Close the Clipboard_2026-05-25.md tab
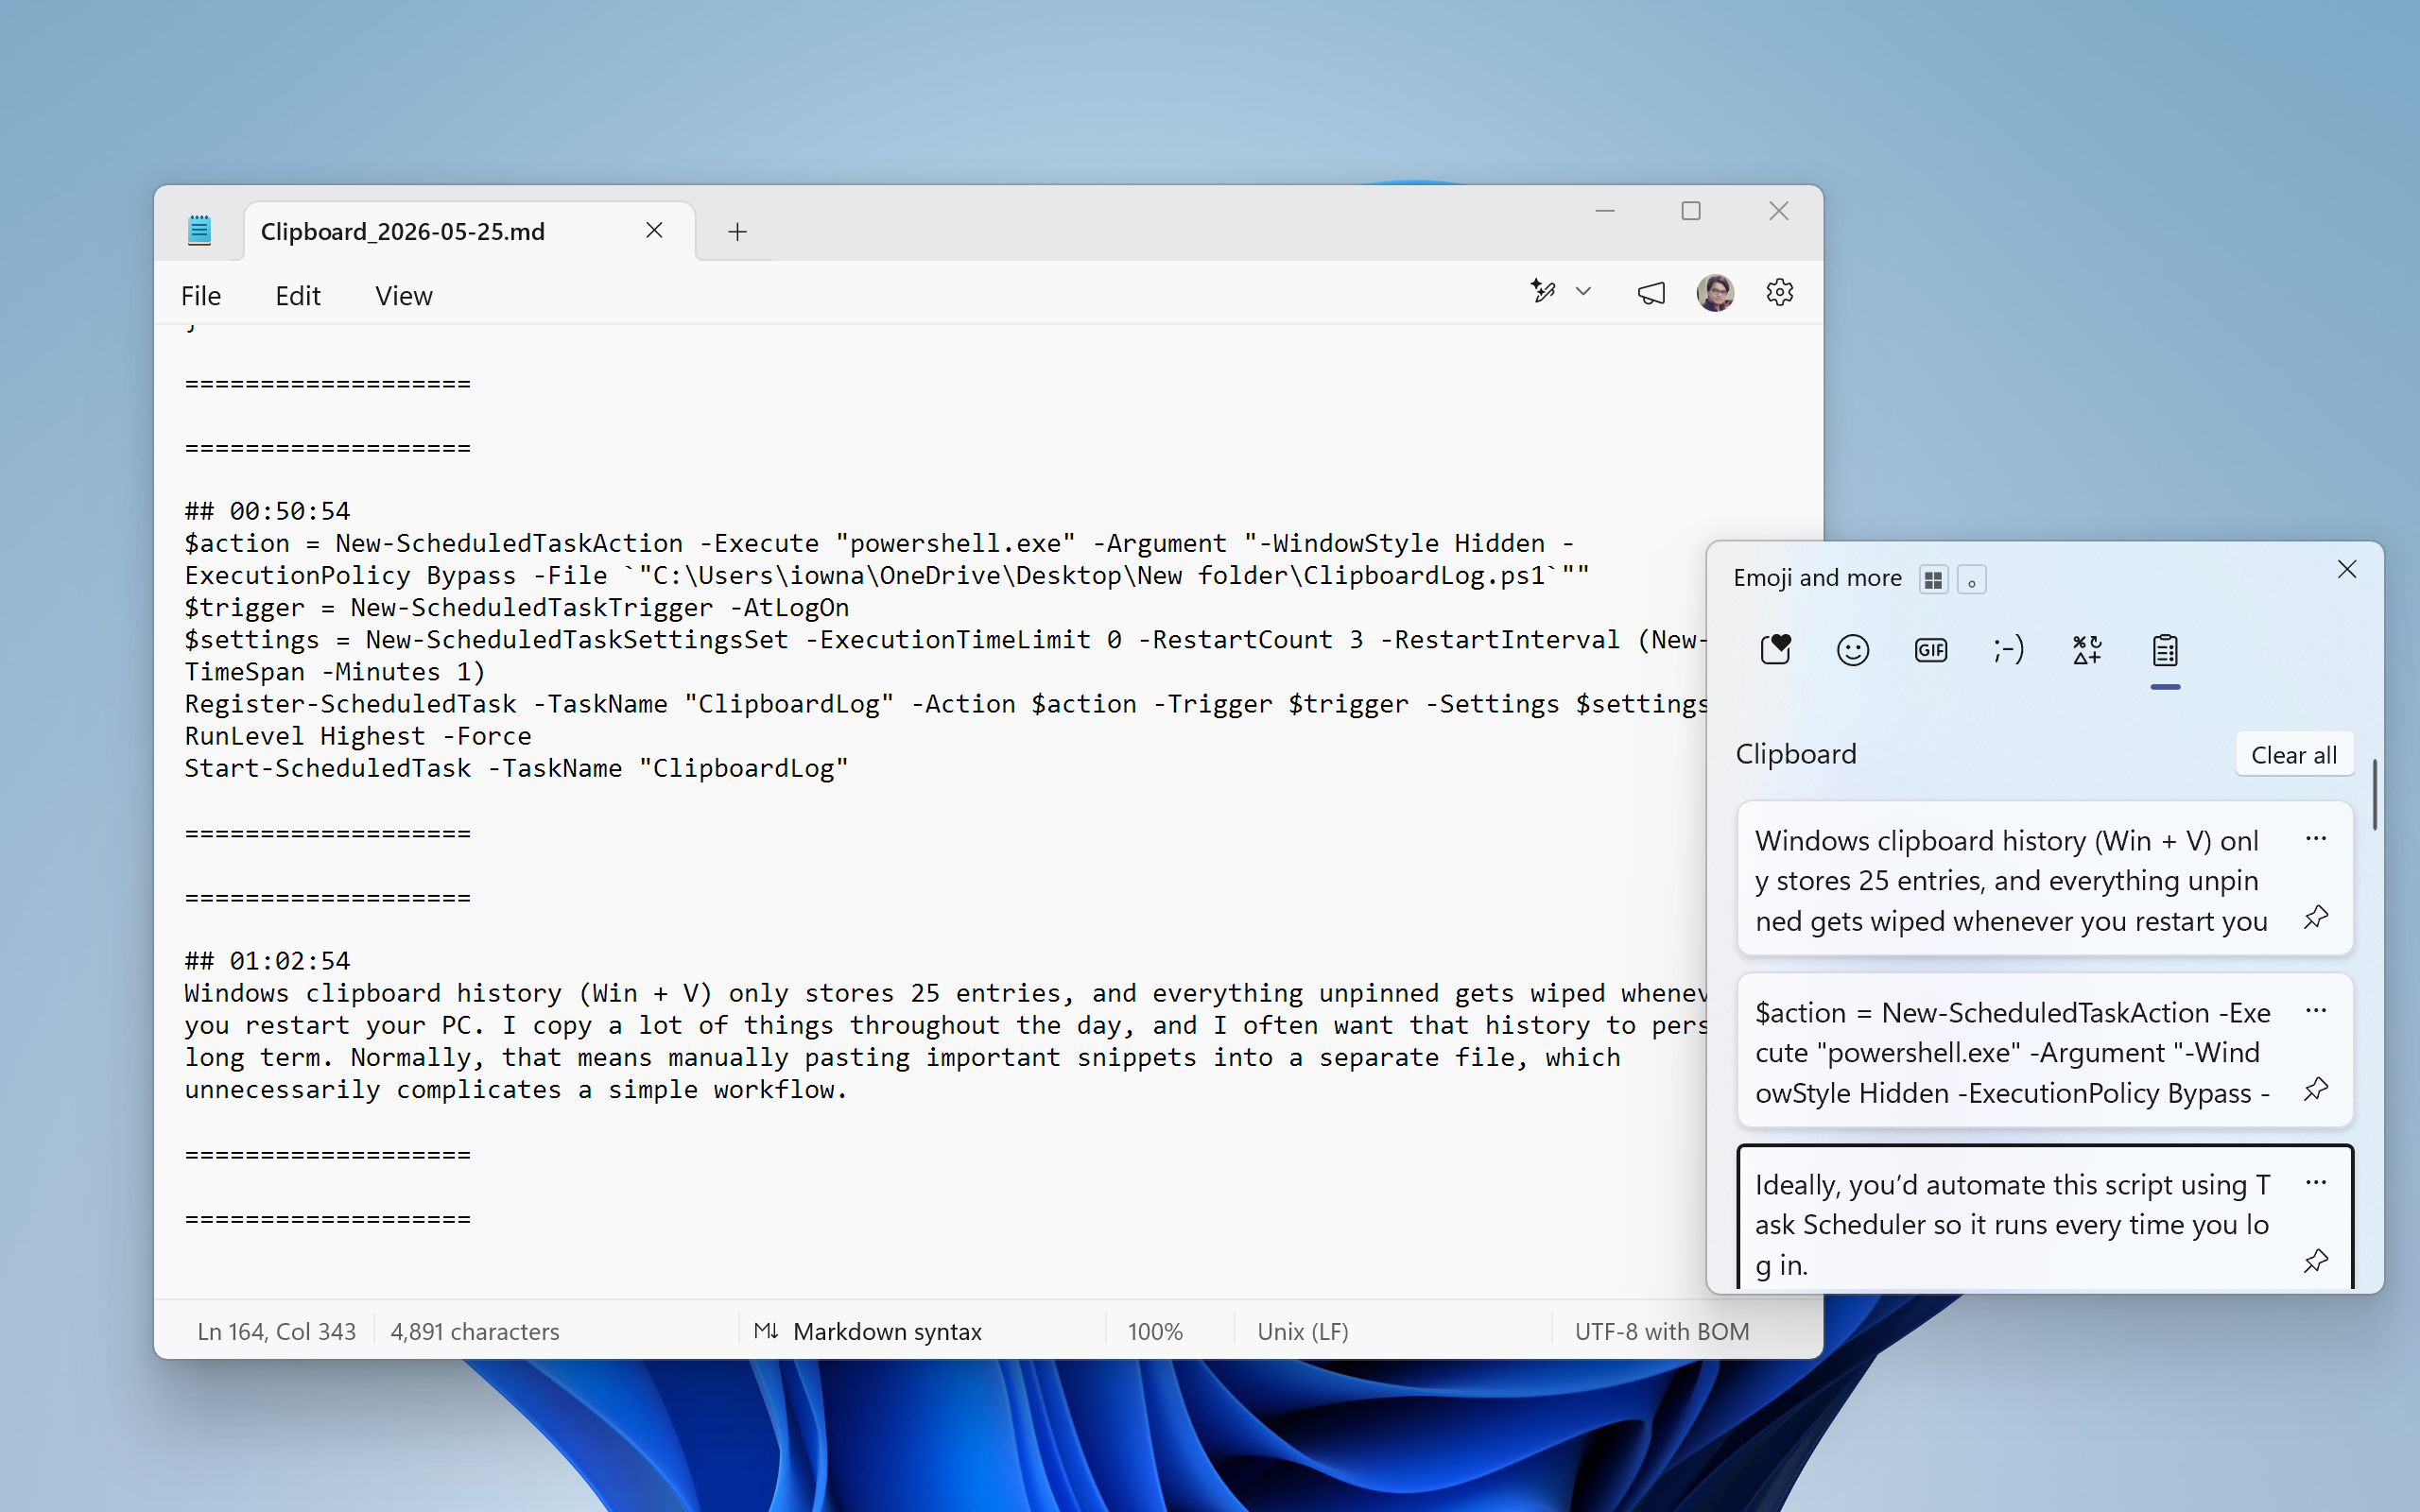The height and width of the screenshot is (1512, 2420). (654, 230)
